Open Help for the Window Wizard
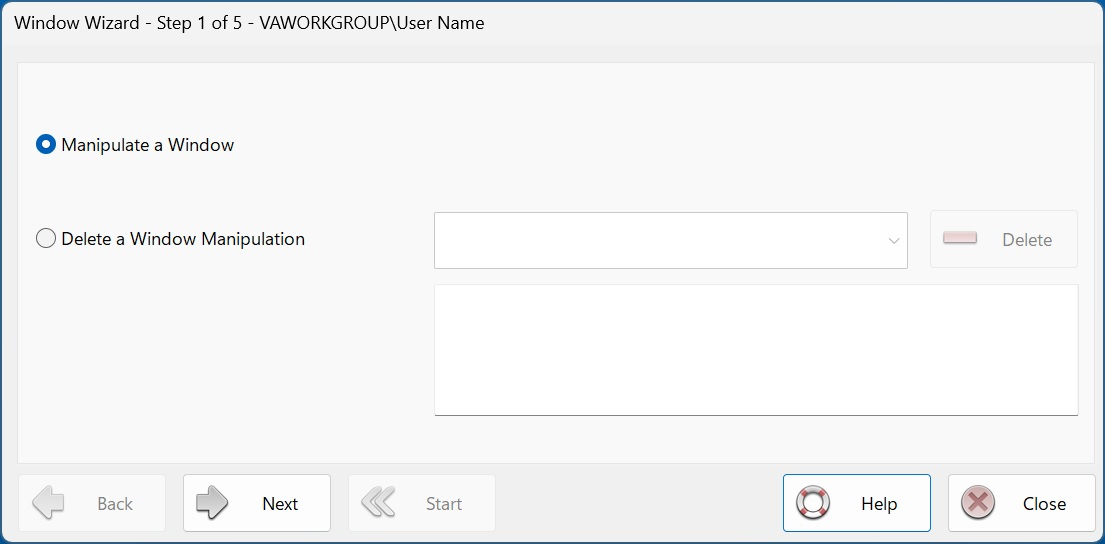 (856, 503)
